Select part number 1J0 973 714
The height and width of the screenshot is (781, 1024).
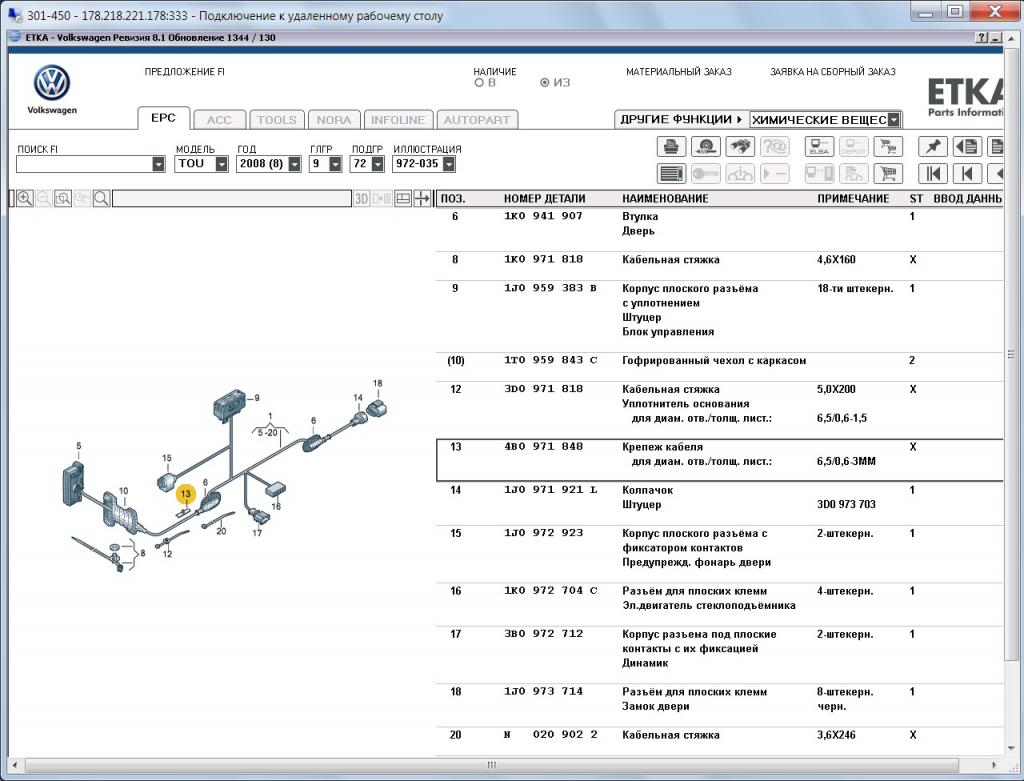point(543,692)
